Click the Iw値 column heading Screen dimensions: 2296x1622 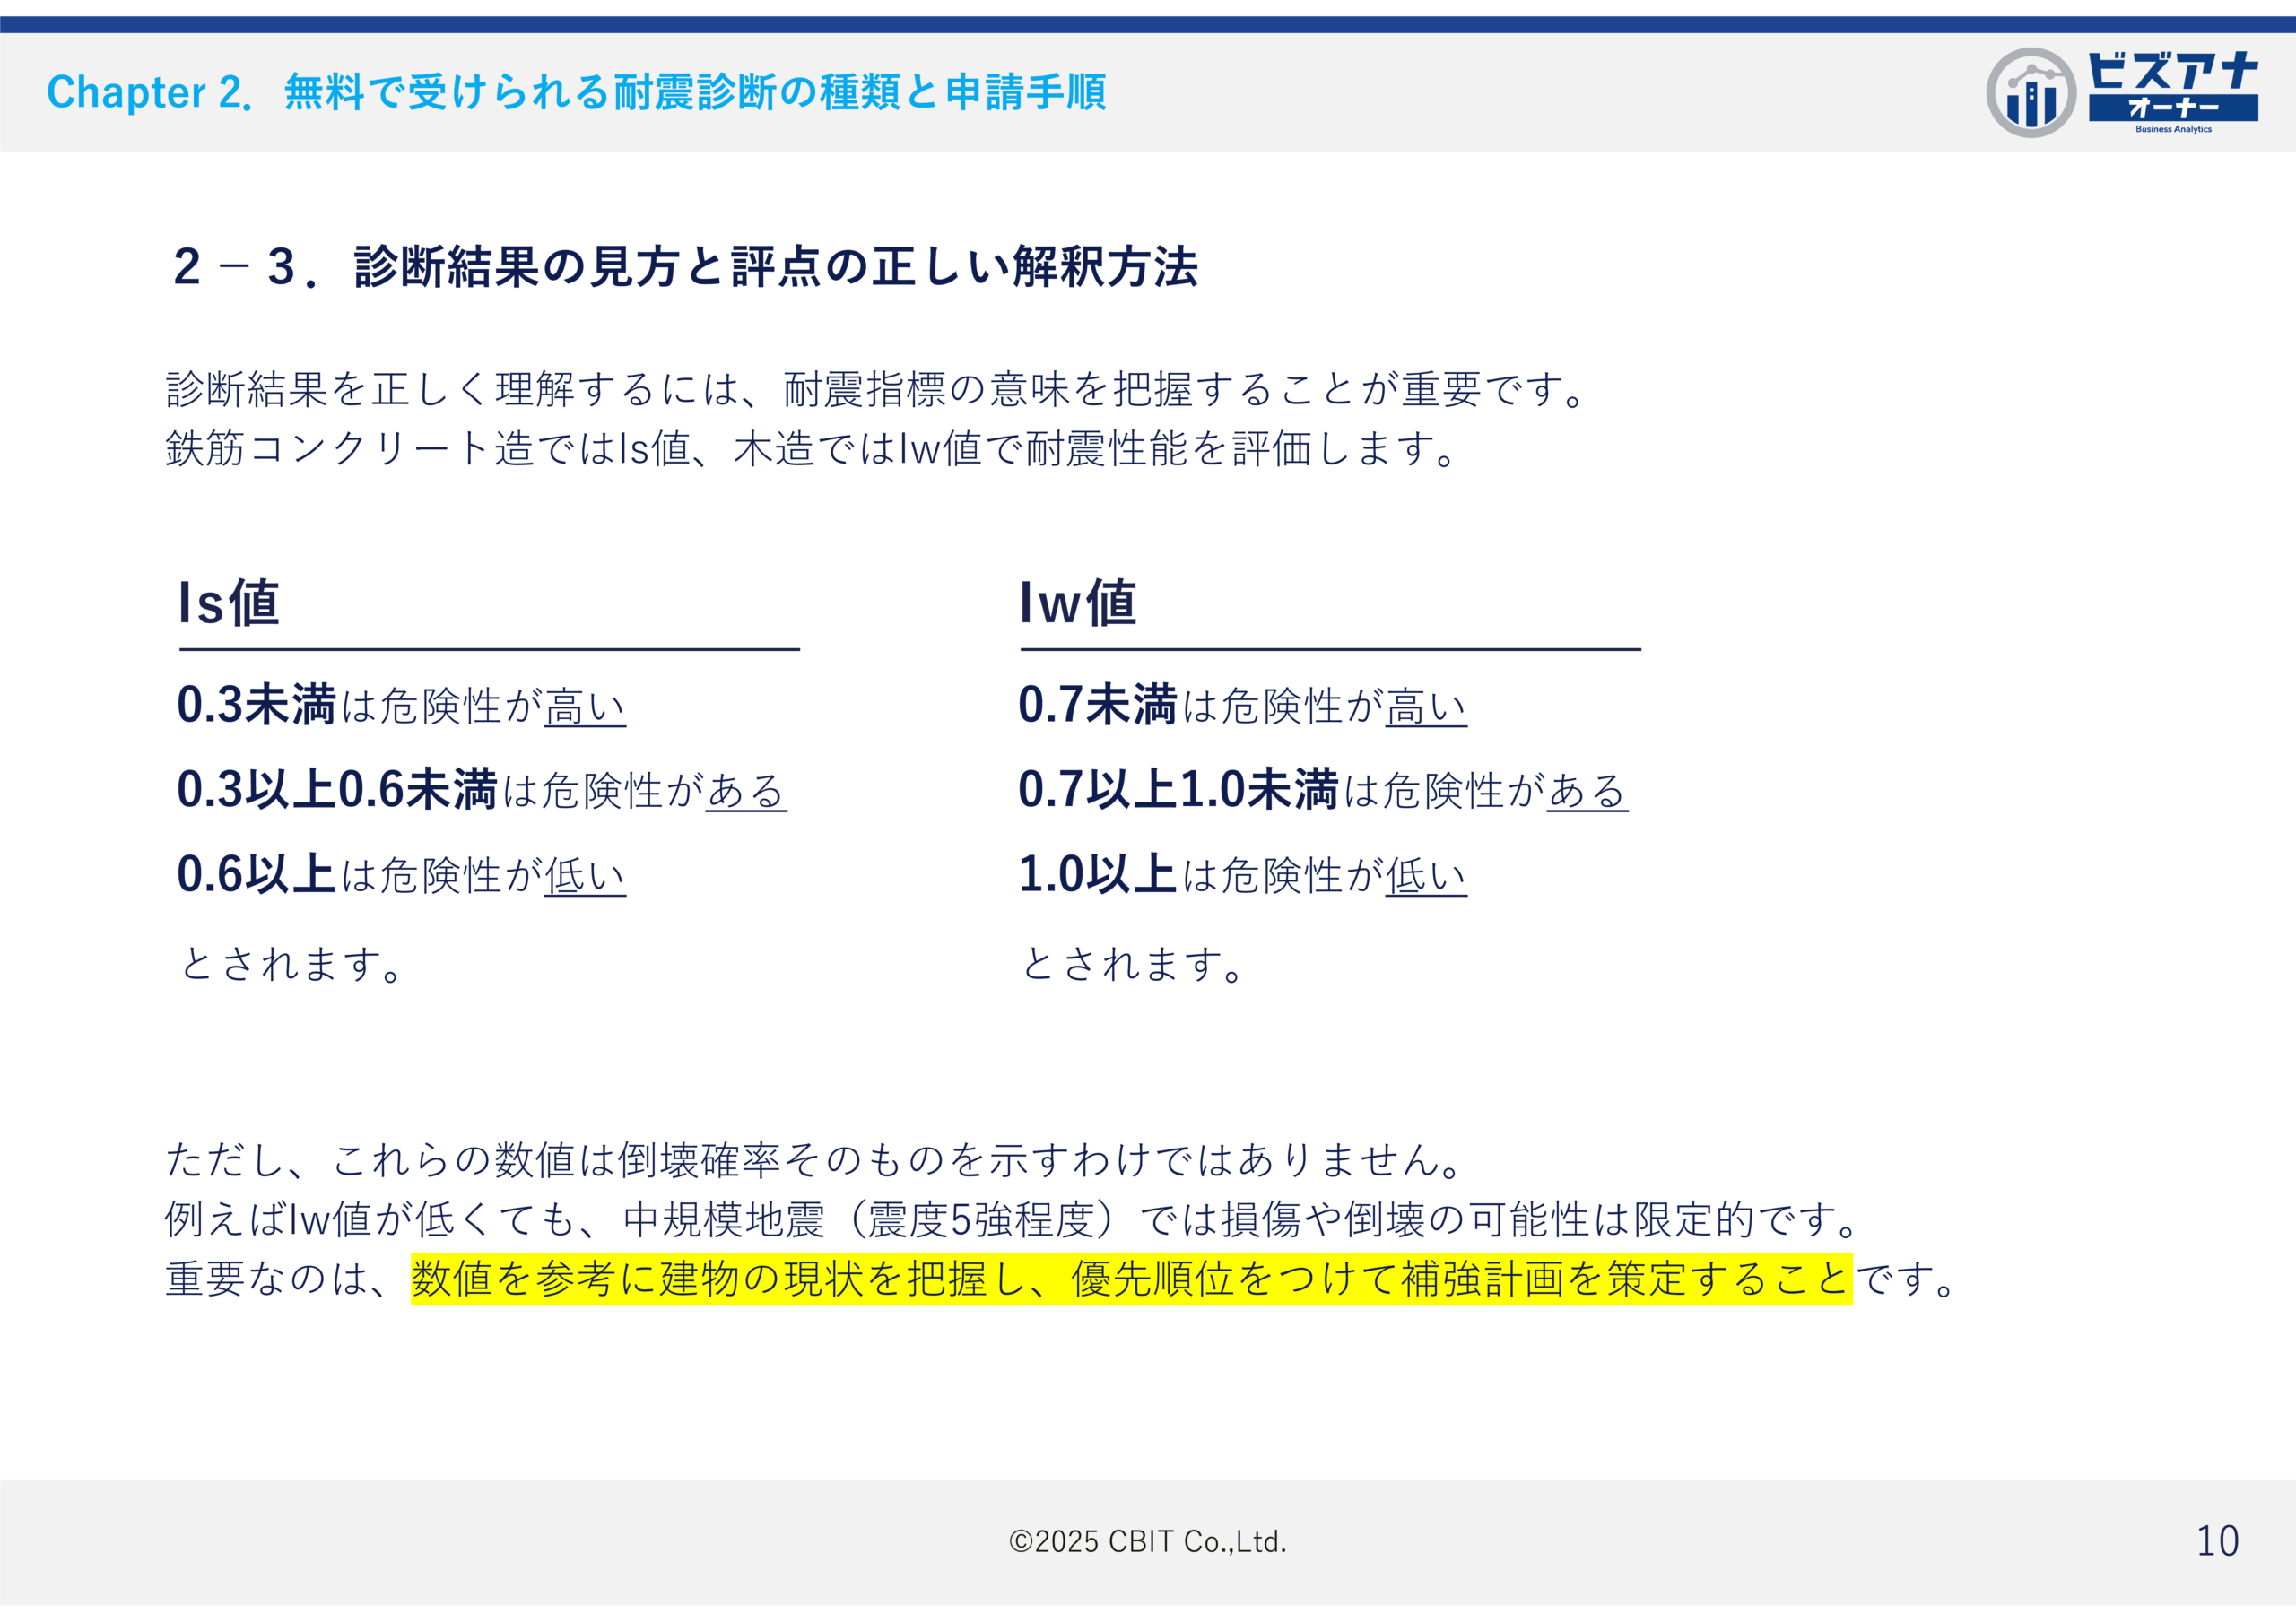[x=1077, y=603]
